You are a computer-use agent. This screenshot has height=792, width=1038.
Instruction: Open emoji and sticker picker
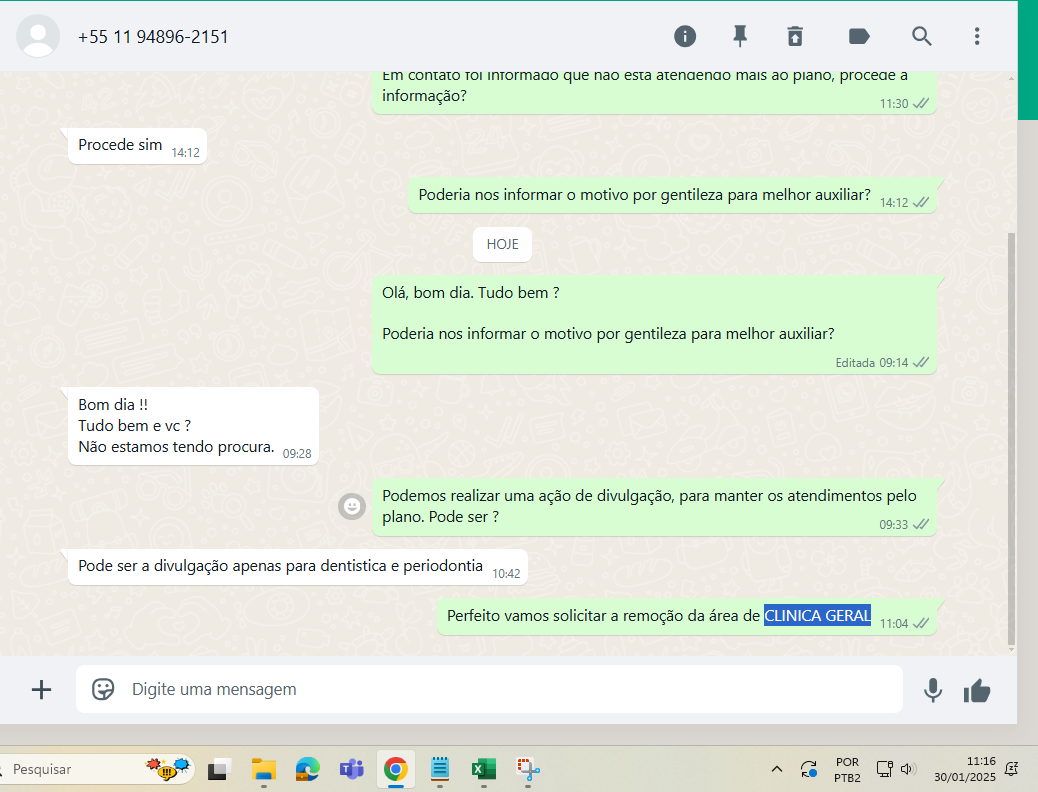pyautogui.click(x=103, y=689)
